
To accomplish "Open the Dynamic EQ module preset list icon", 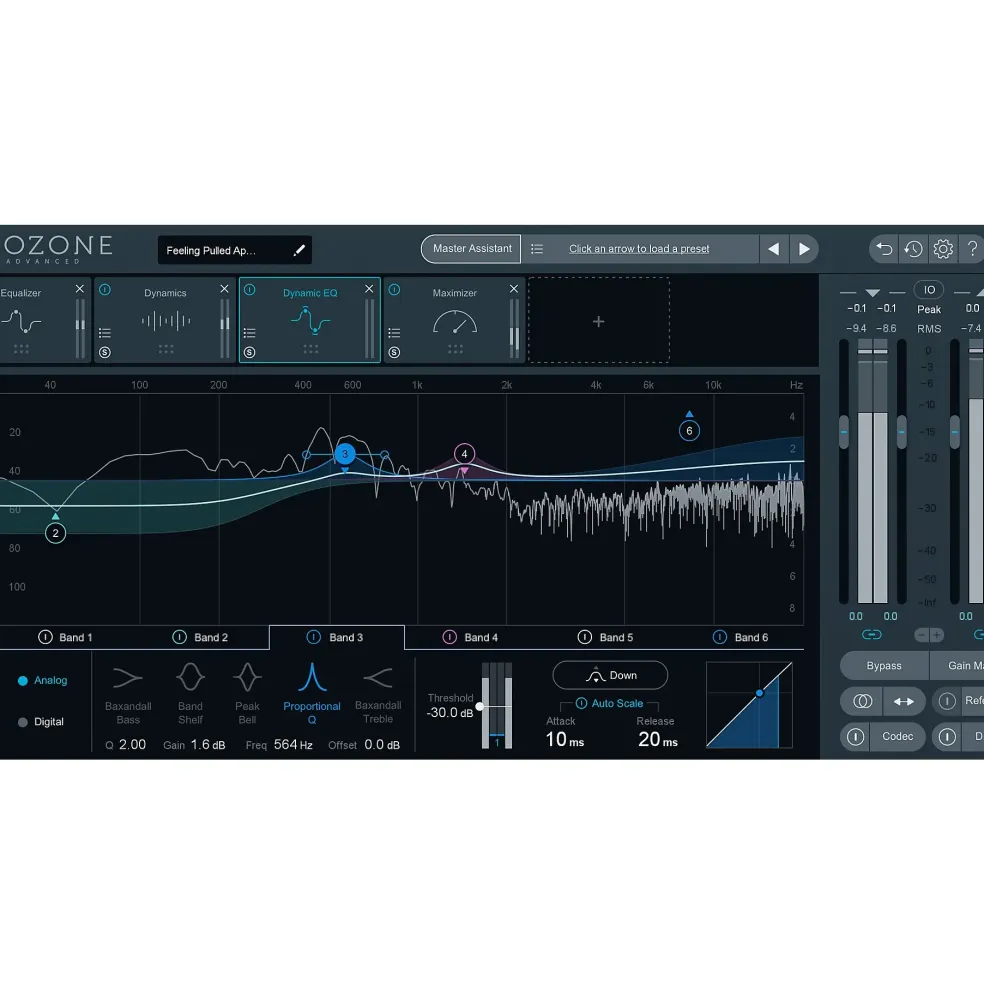I will point(249,333).
